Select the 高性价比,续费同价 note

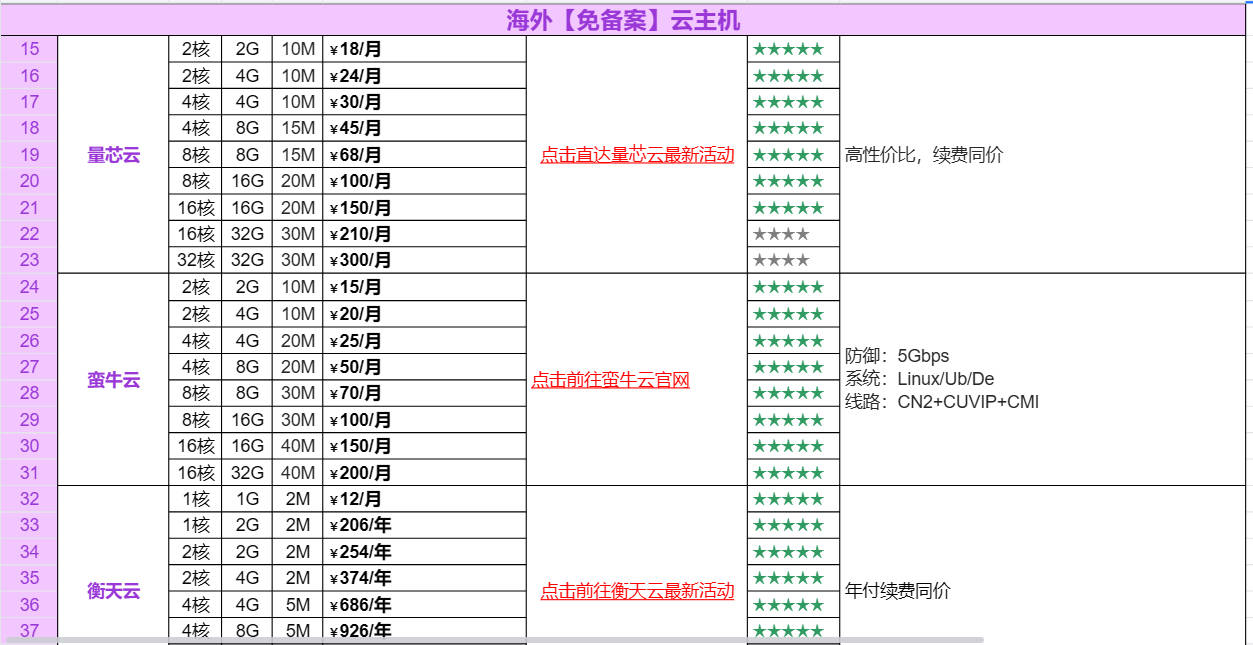click(x=924, y=155)
